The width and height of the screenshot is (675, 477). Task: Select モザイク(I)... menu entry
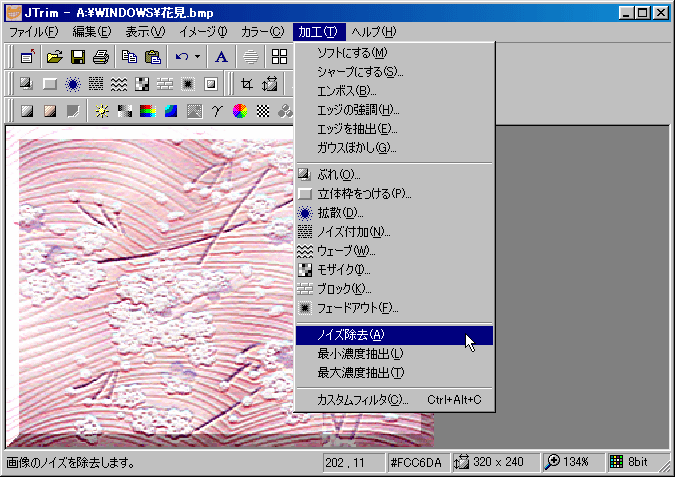coord(394,269)
